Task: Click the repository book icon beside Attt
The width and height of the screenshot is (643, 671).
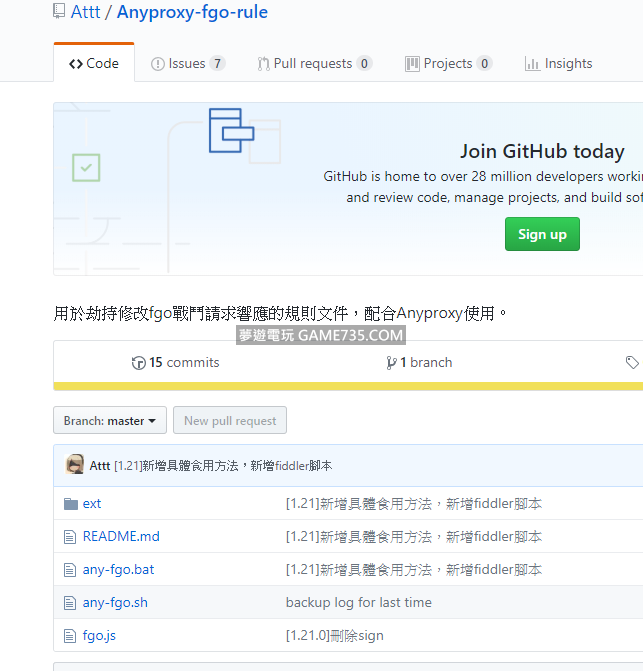Action: (59, 12)
